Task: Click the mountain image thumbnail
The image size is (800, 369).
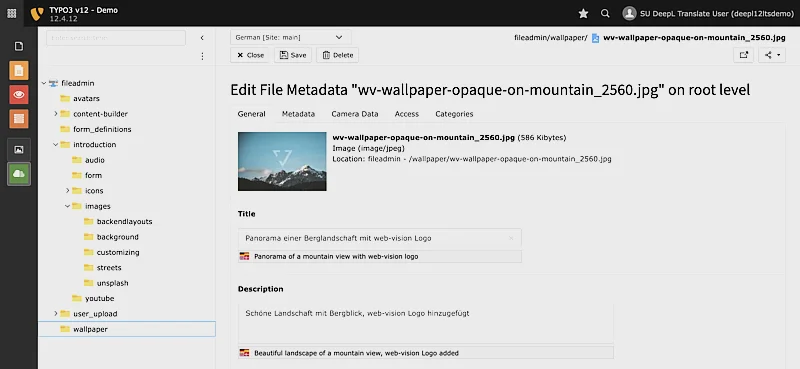Action: (282, 161)
